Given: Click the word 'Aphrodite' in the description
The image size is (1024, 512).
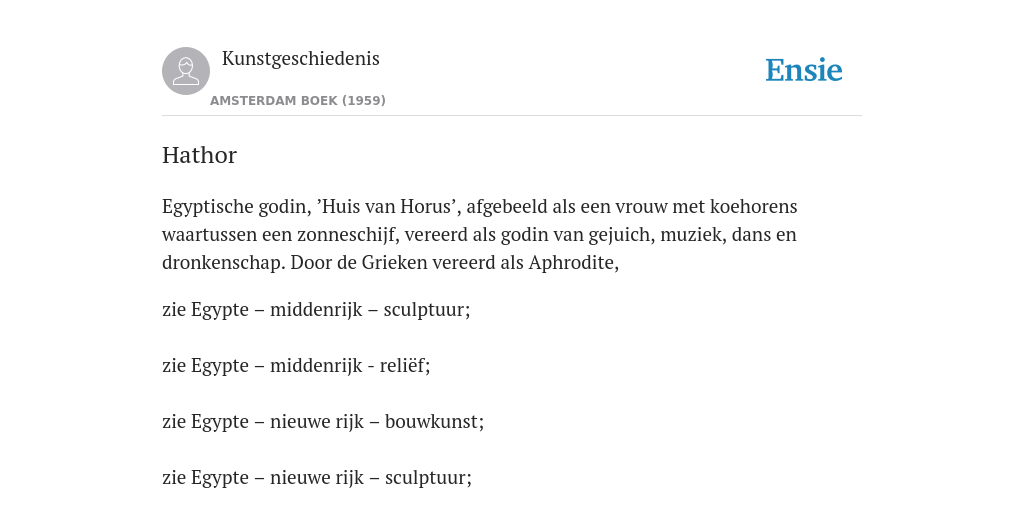Looking at the screenshot, I should (x=571, y=263).
